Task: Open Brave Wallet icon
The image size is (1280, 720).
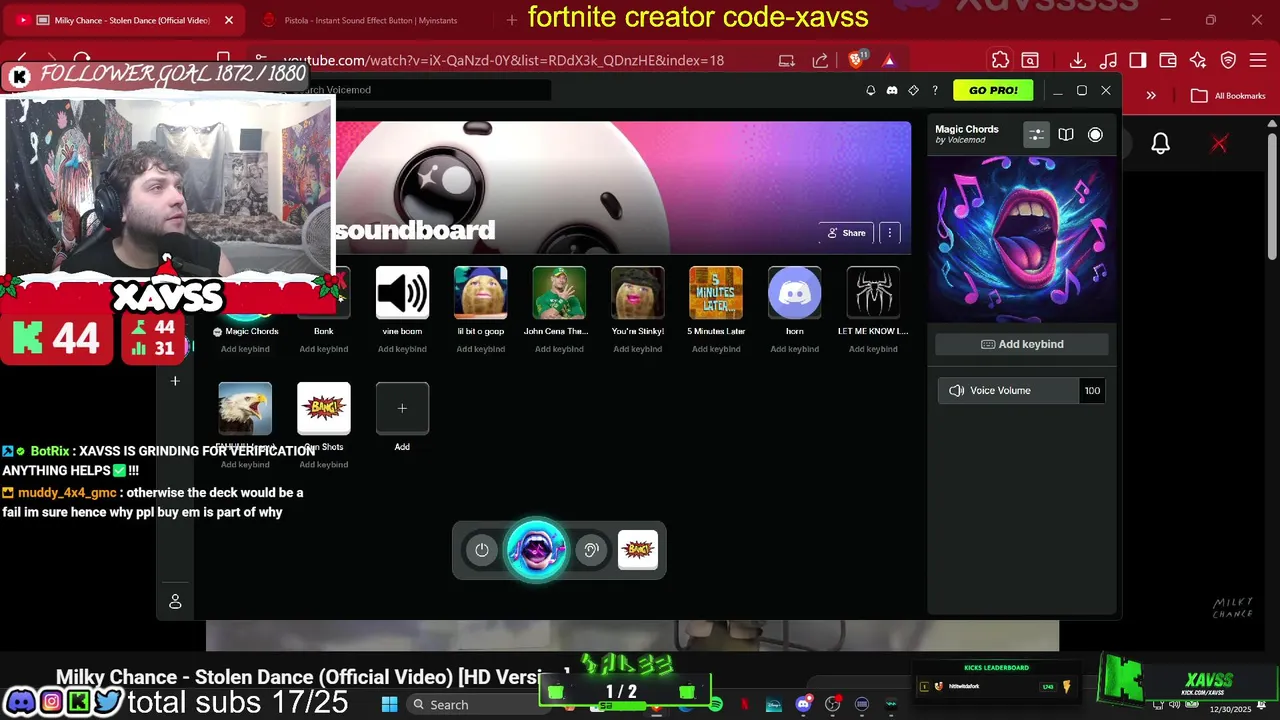Action: pos(1167,60)
